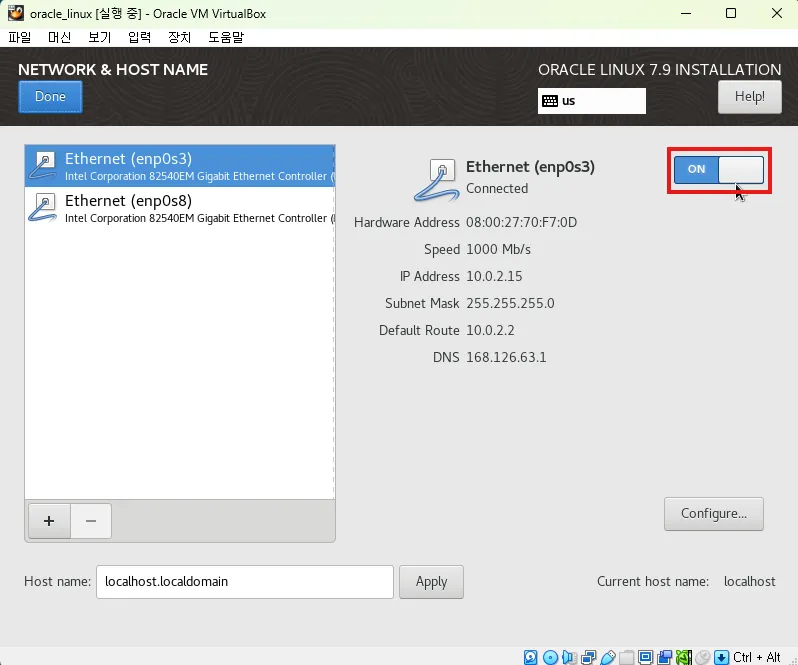
Task: Toggle the enp0s3 ON/OFF network switch
Action: 719,170
